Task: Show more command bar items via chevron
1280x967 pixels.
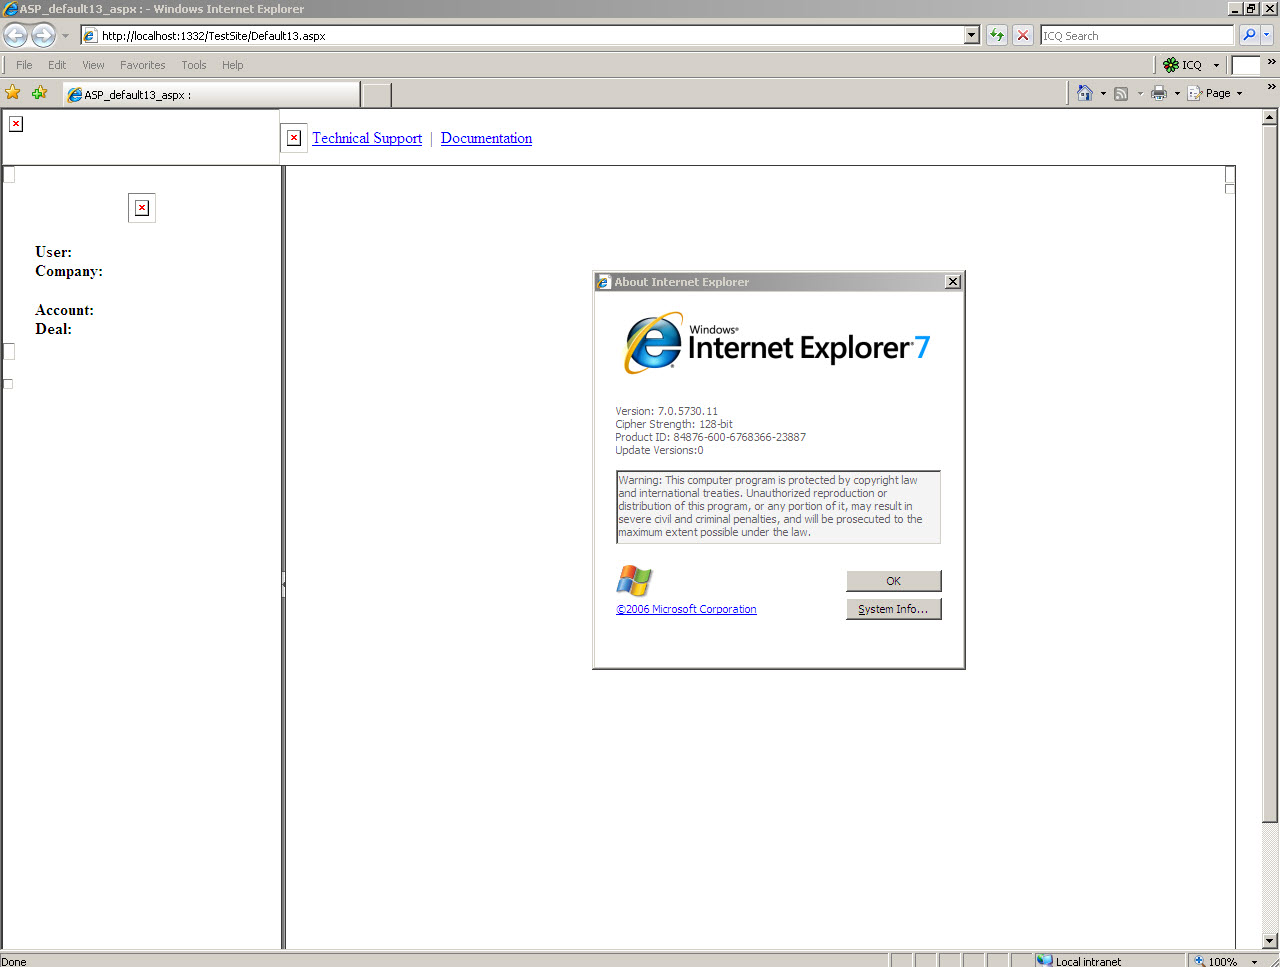Action: 1271,88
